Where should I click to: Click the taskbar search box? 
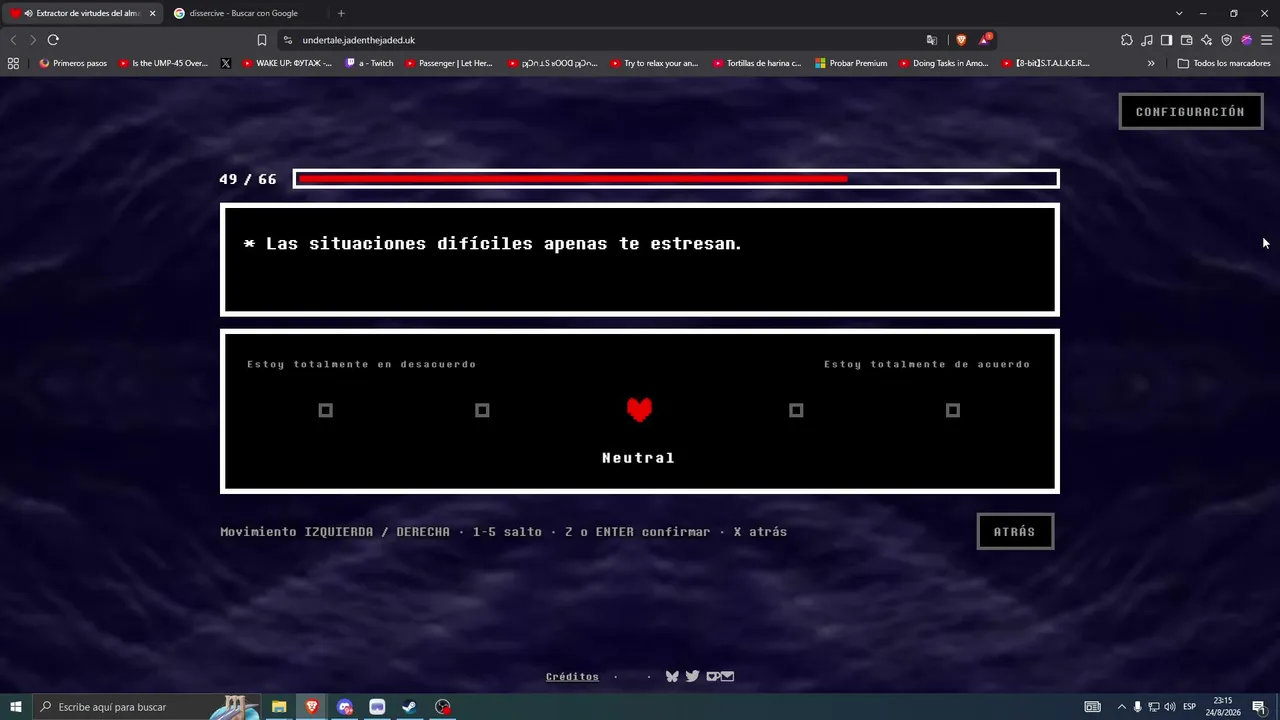click(146, 707)
